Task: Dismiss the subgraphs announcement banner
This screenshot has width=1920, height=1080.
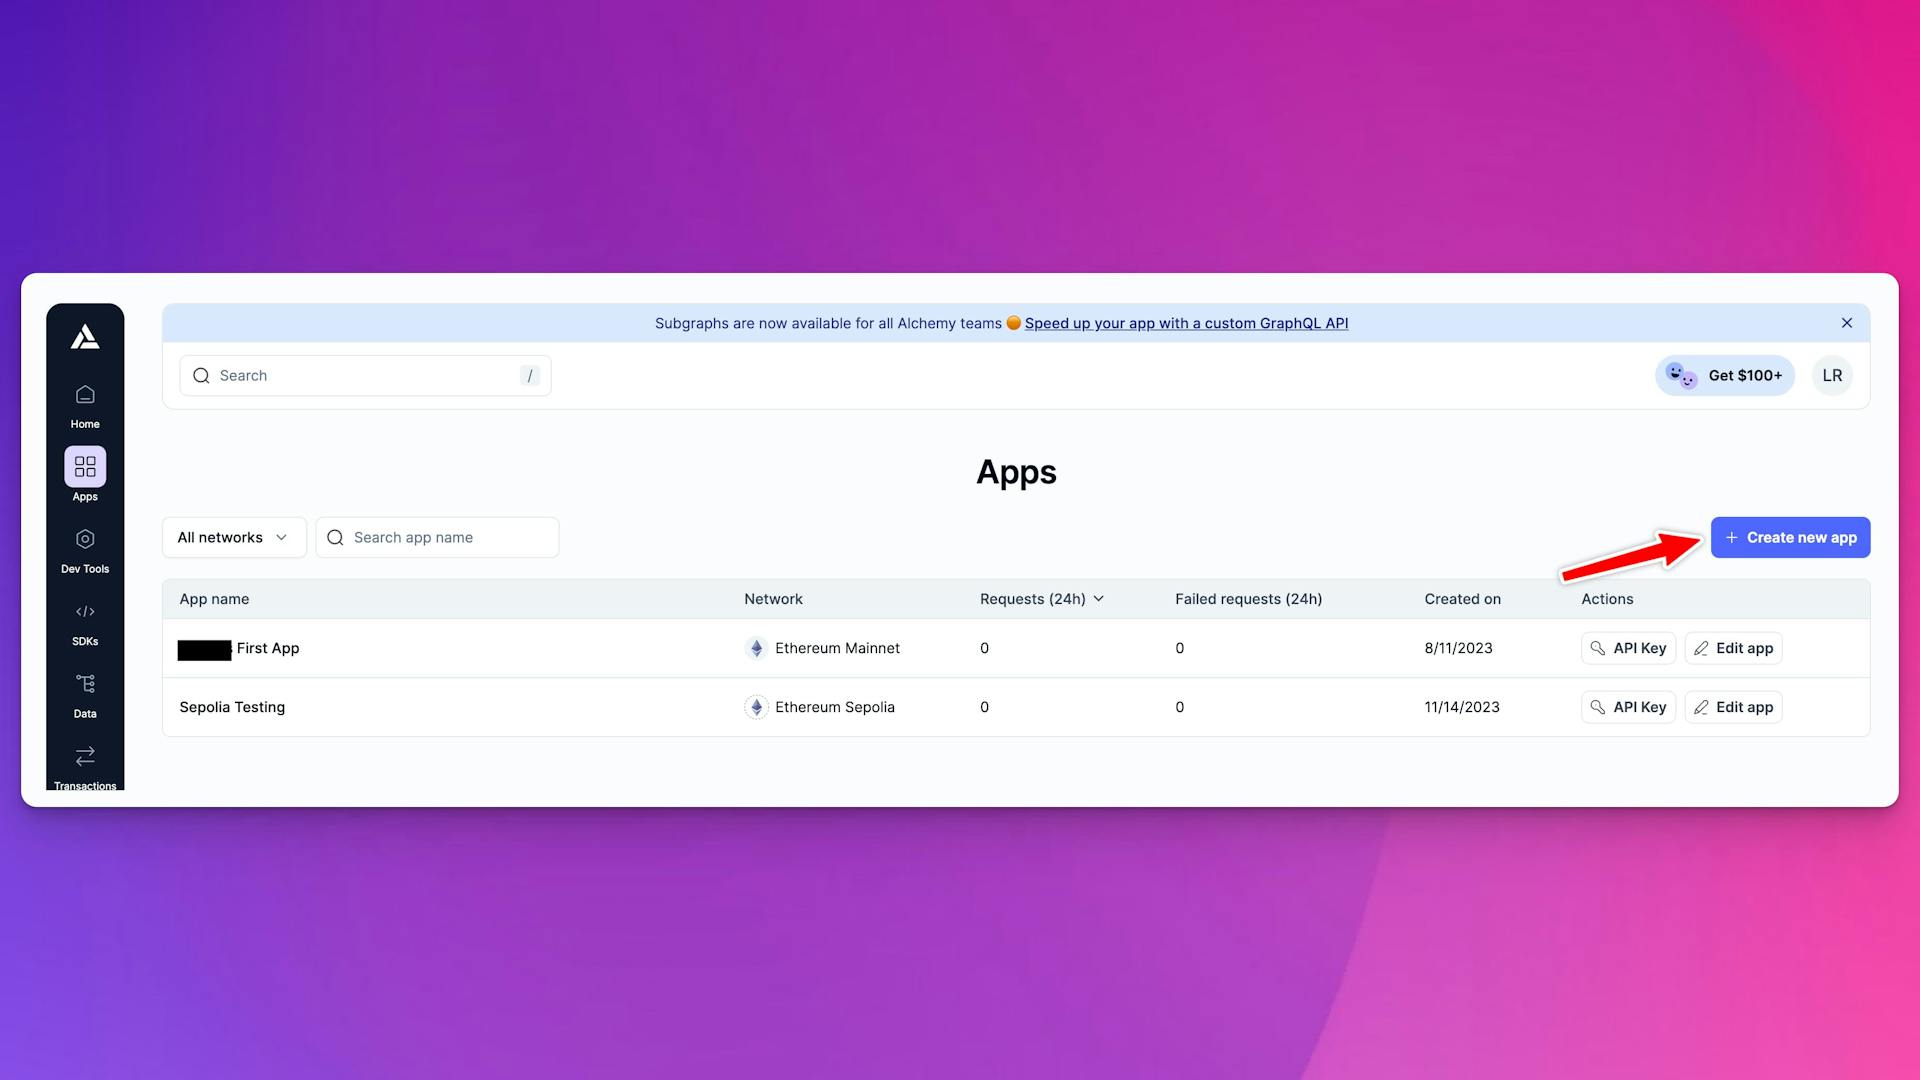Action: click(1847, 322)
